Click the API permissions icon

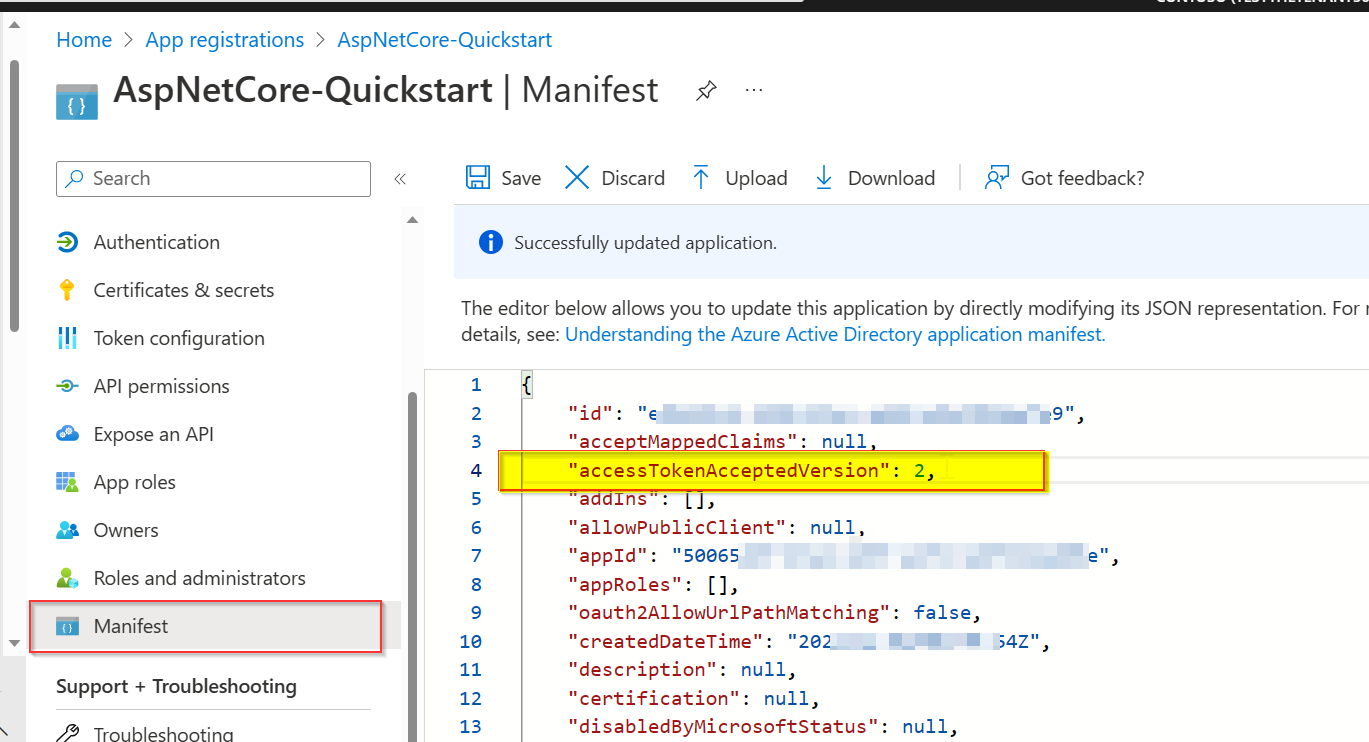67,386
